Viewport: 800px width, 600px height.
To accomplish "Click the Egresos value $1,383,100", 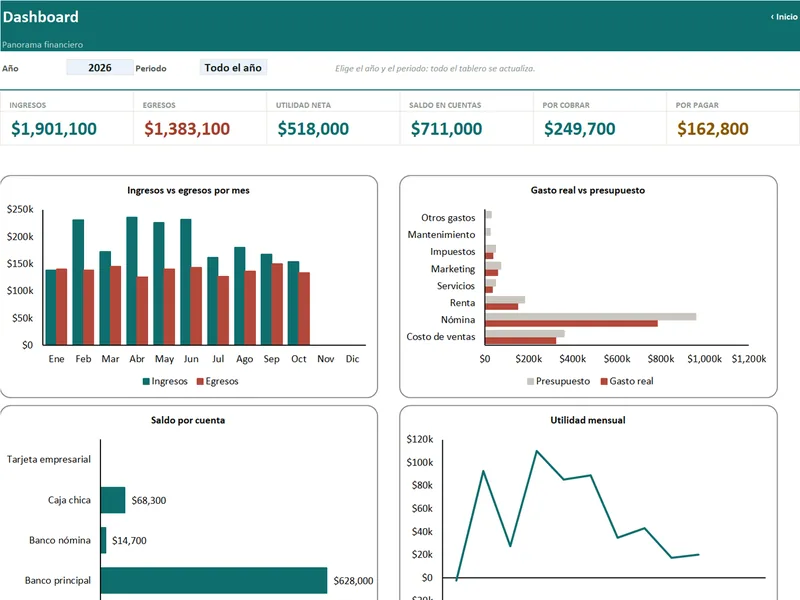I will point(187,129).
